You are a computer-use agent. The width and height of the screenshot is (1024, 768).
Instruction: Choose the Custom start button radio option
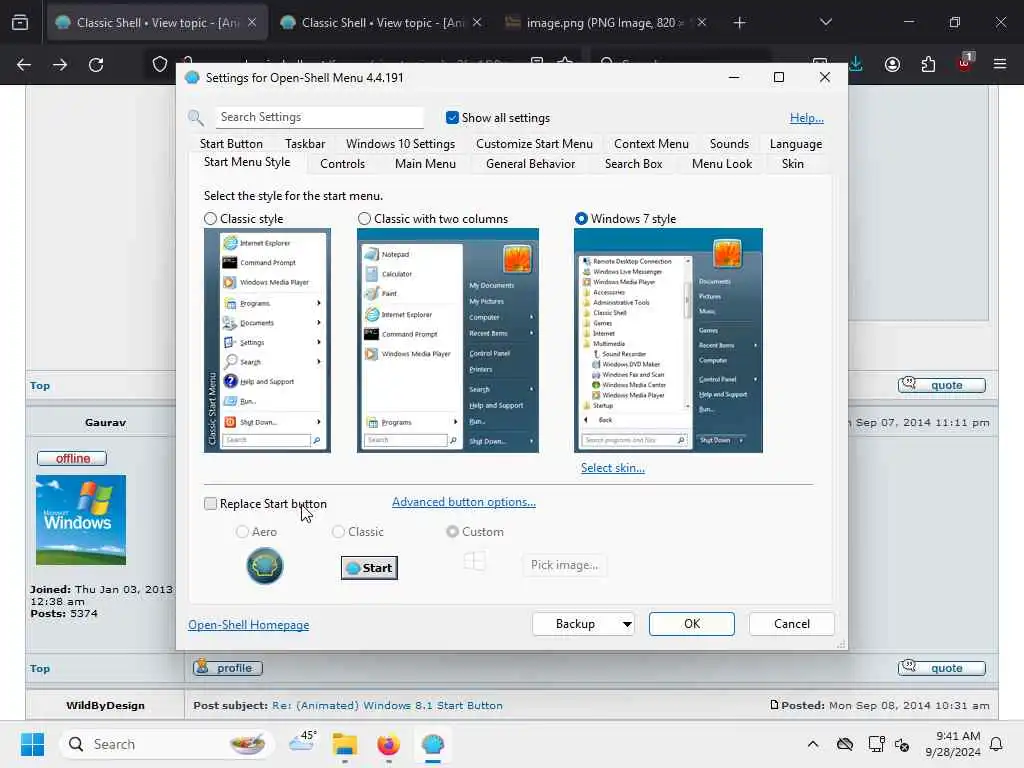tap(452, 532)
